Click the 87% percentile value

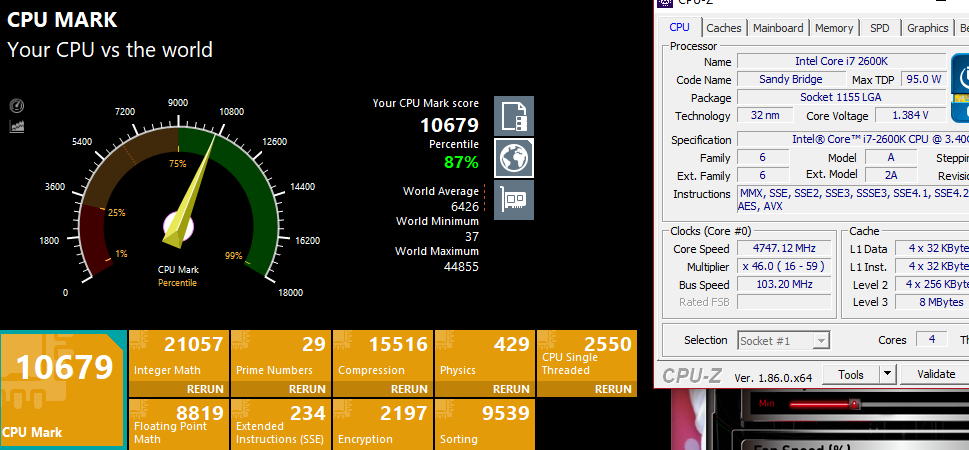tap(461, 163)
